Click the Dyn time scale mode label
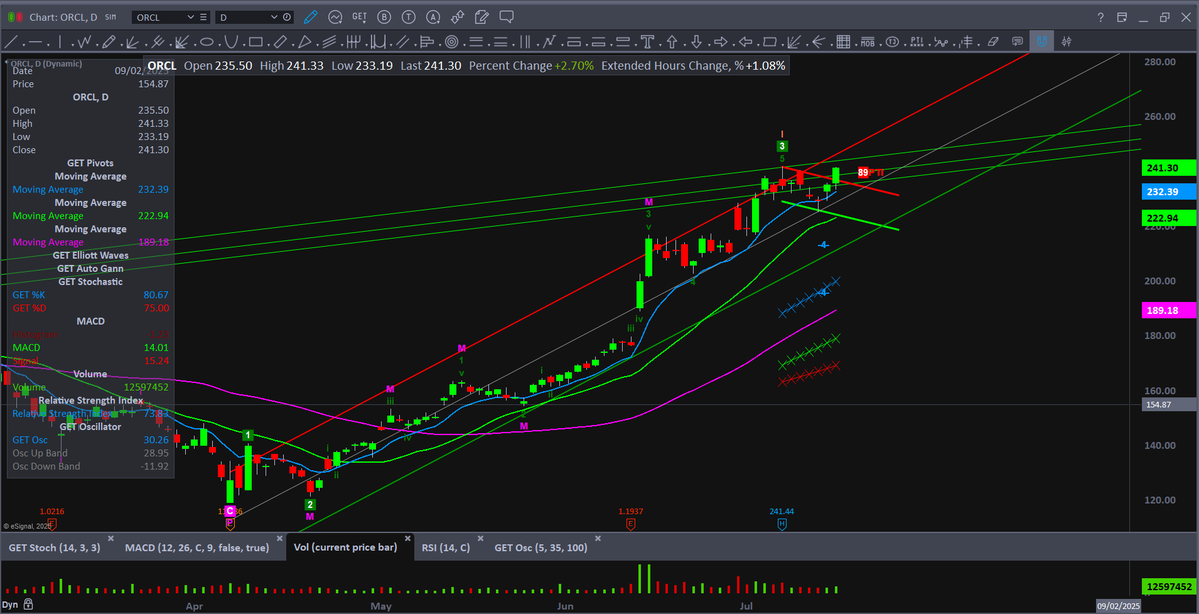This screenshot has height=614, width=1199. pos(10,604)
